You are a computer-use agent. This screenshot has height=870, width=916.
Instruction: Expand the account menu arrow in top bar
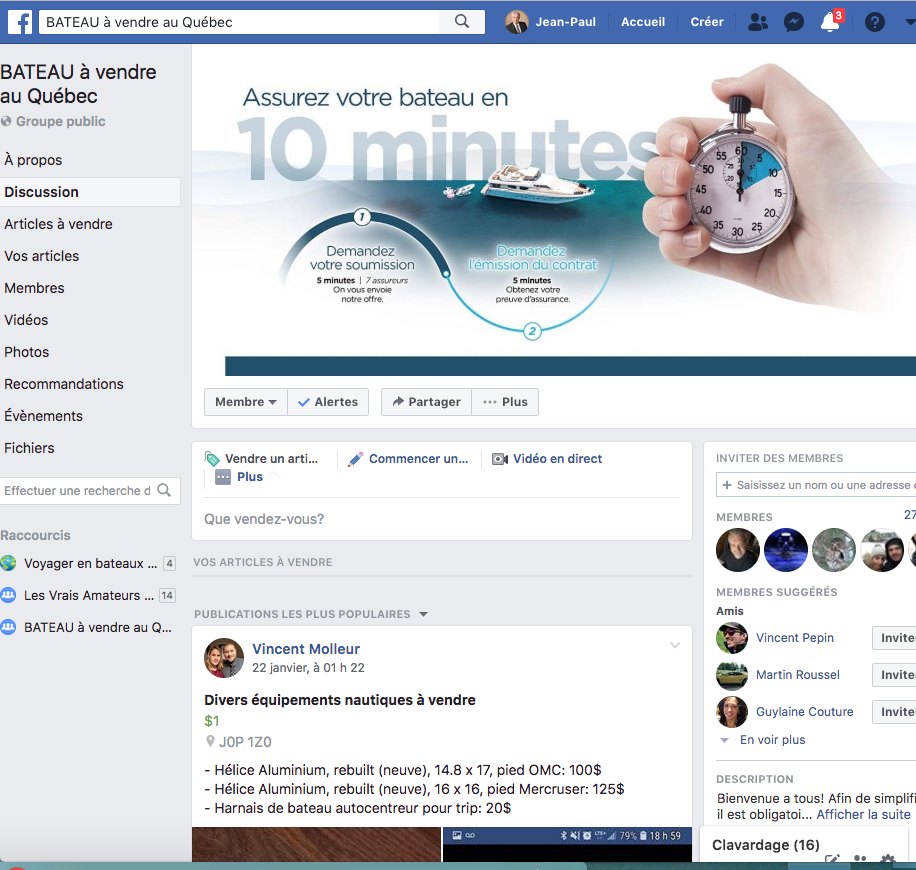[910, 22]
